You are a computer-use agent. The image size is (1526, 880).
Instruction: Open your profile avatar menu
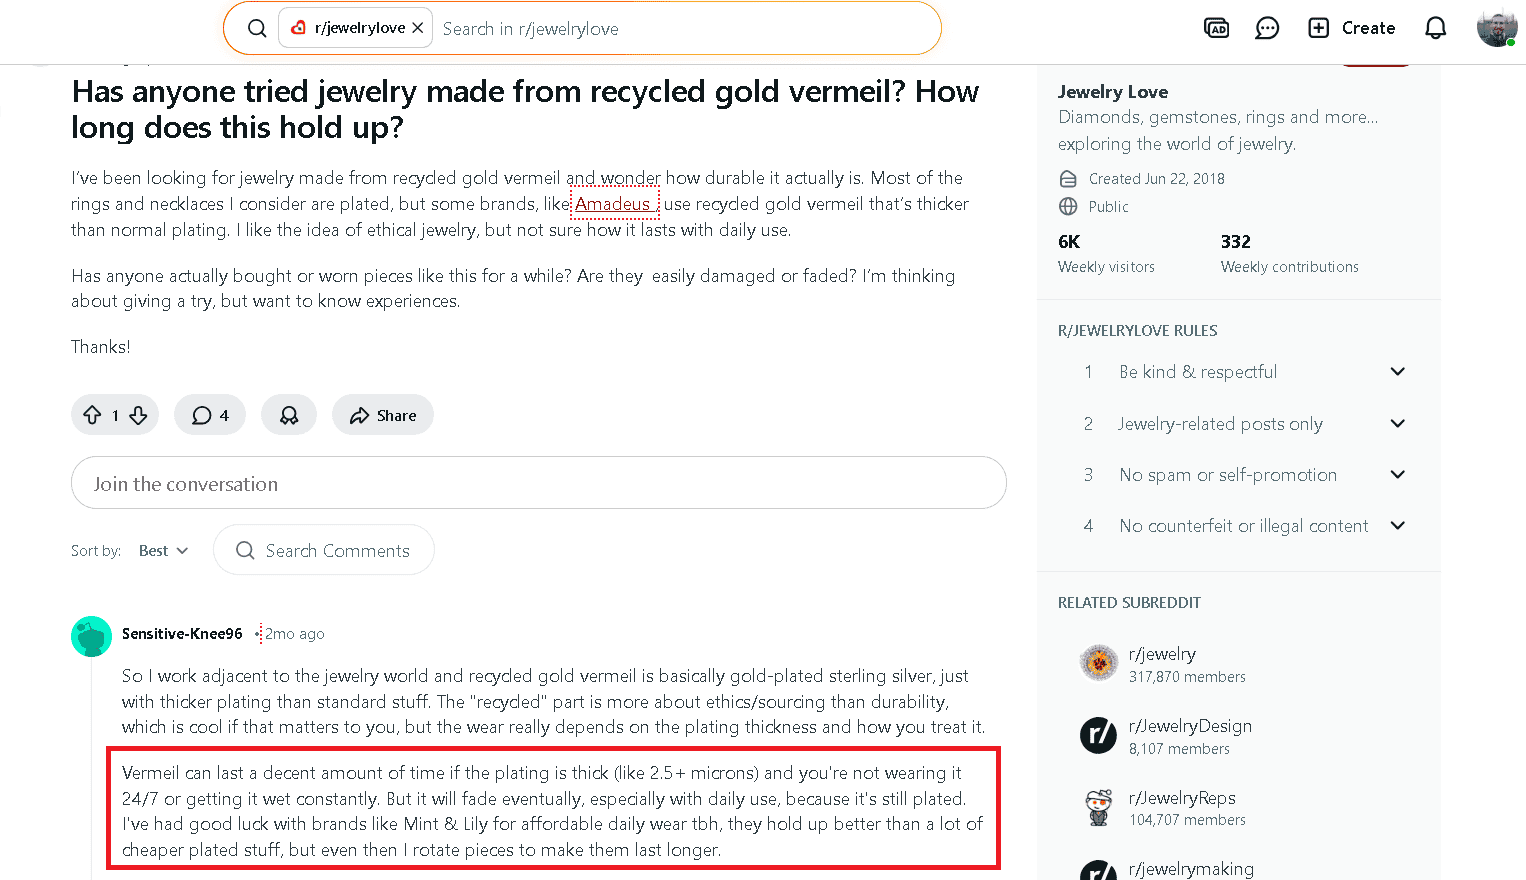[x=1496, y=27]
